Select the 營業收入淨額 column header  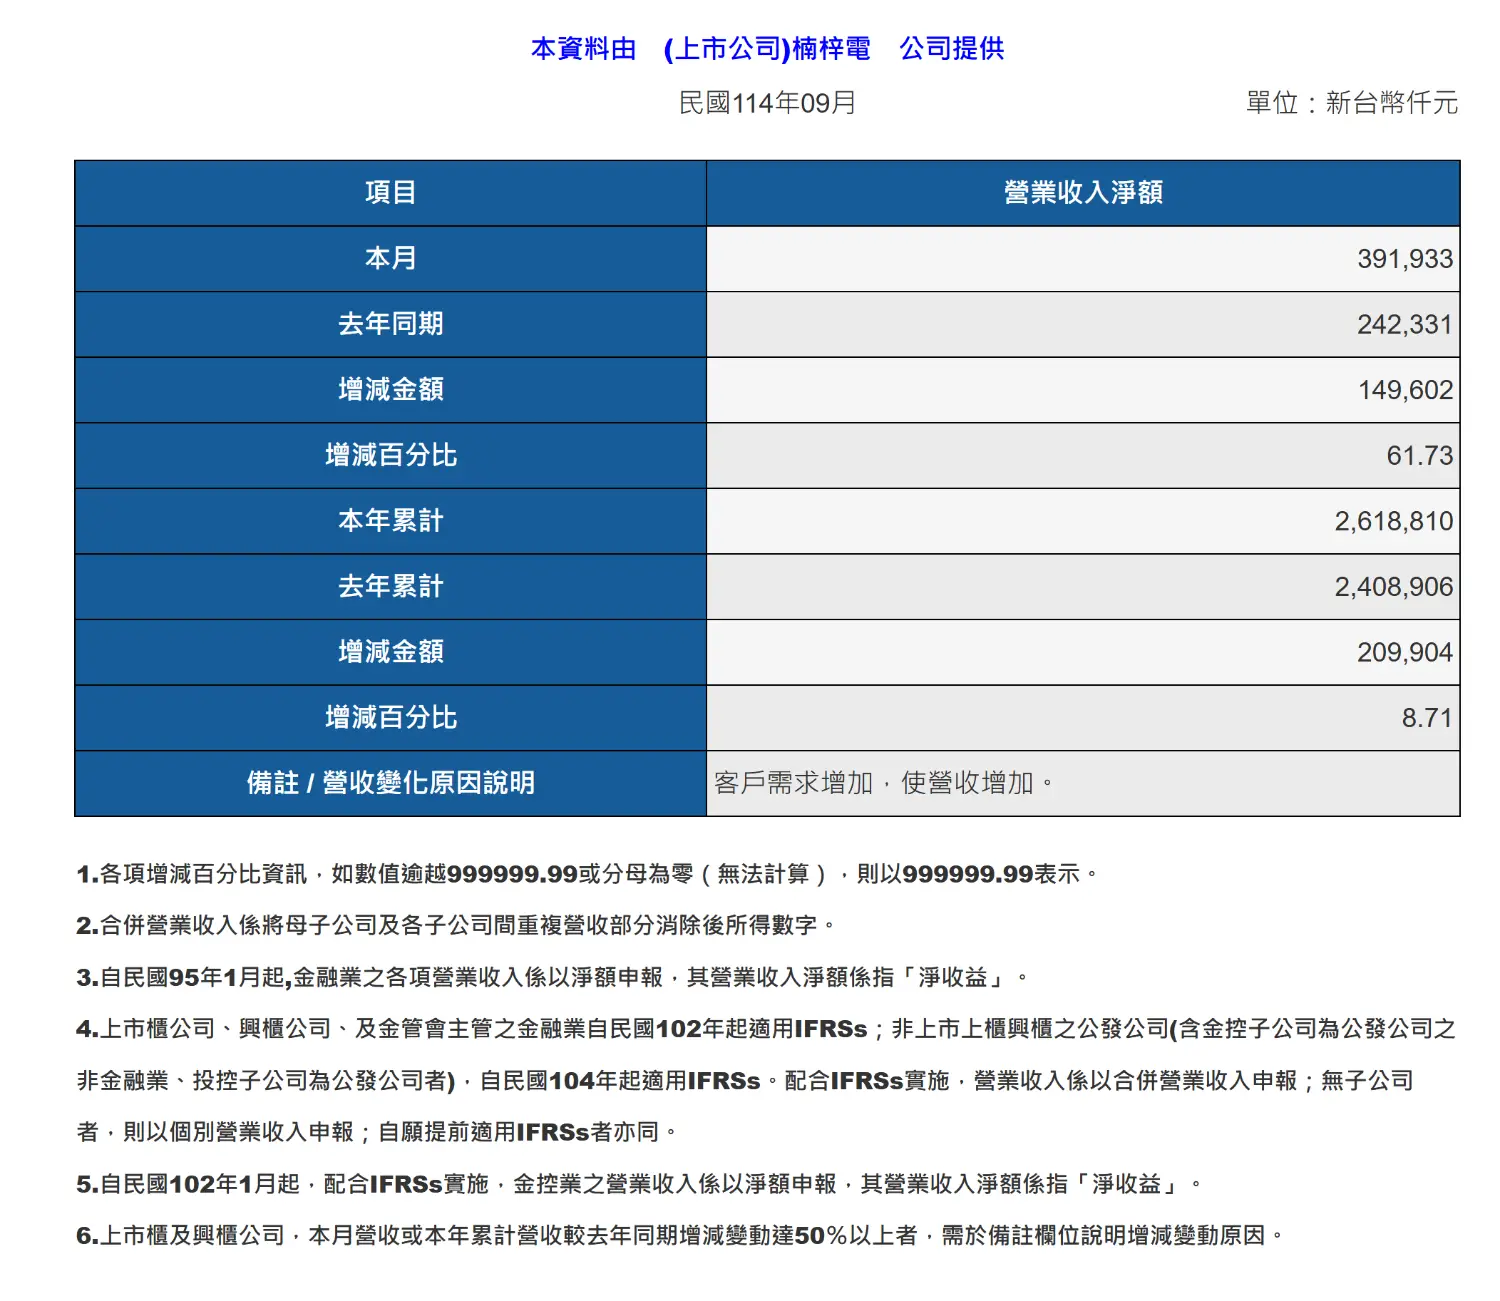pos(1082,193)
